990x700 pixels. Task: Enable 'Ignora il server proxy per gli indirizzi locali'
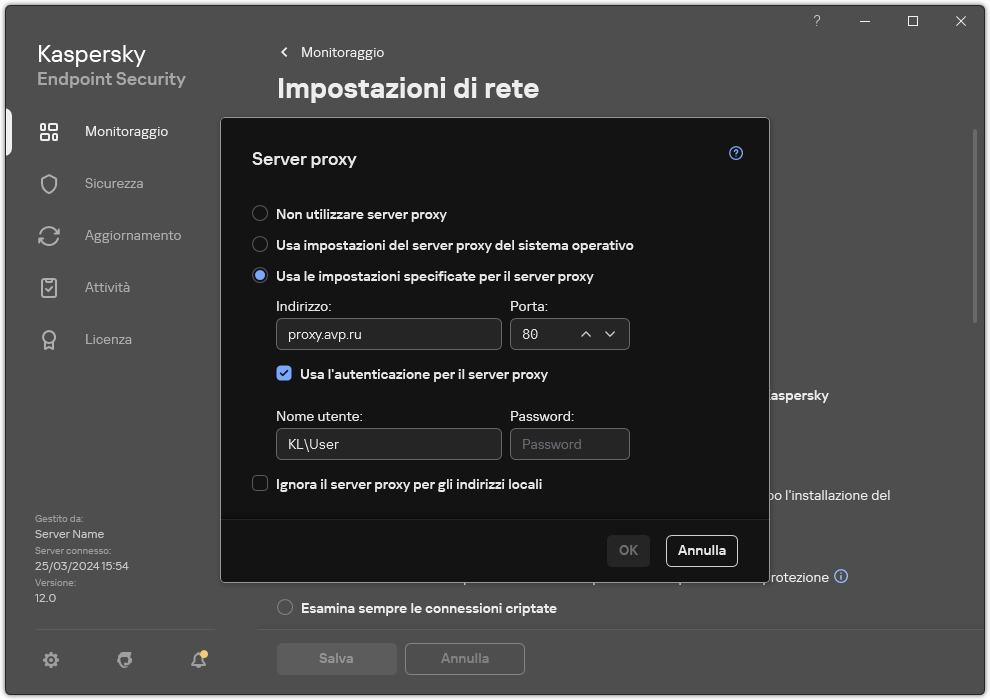(260, 484)
